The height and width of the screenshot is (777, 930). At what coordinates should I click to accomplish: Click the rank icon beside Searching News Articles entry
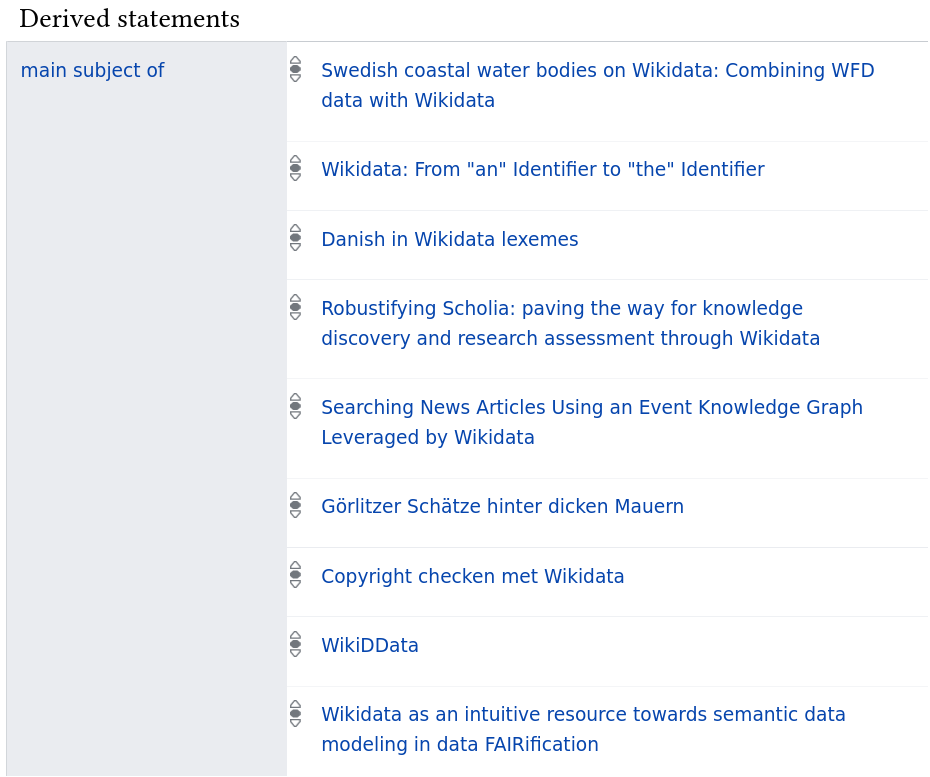click(295, 407)
